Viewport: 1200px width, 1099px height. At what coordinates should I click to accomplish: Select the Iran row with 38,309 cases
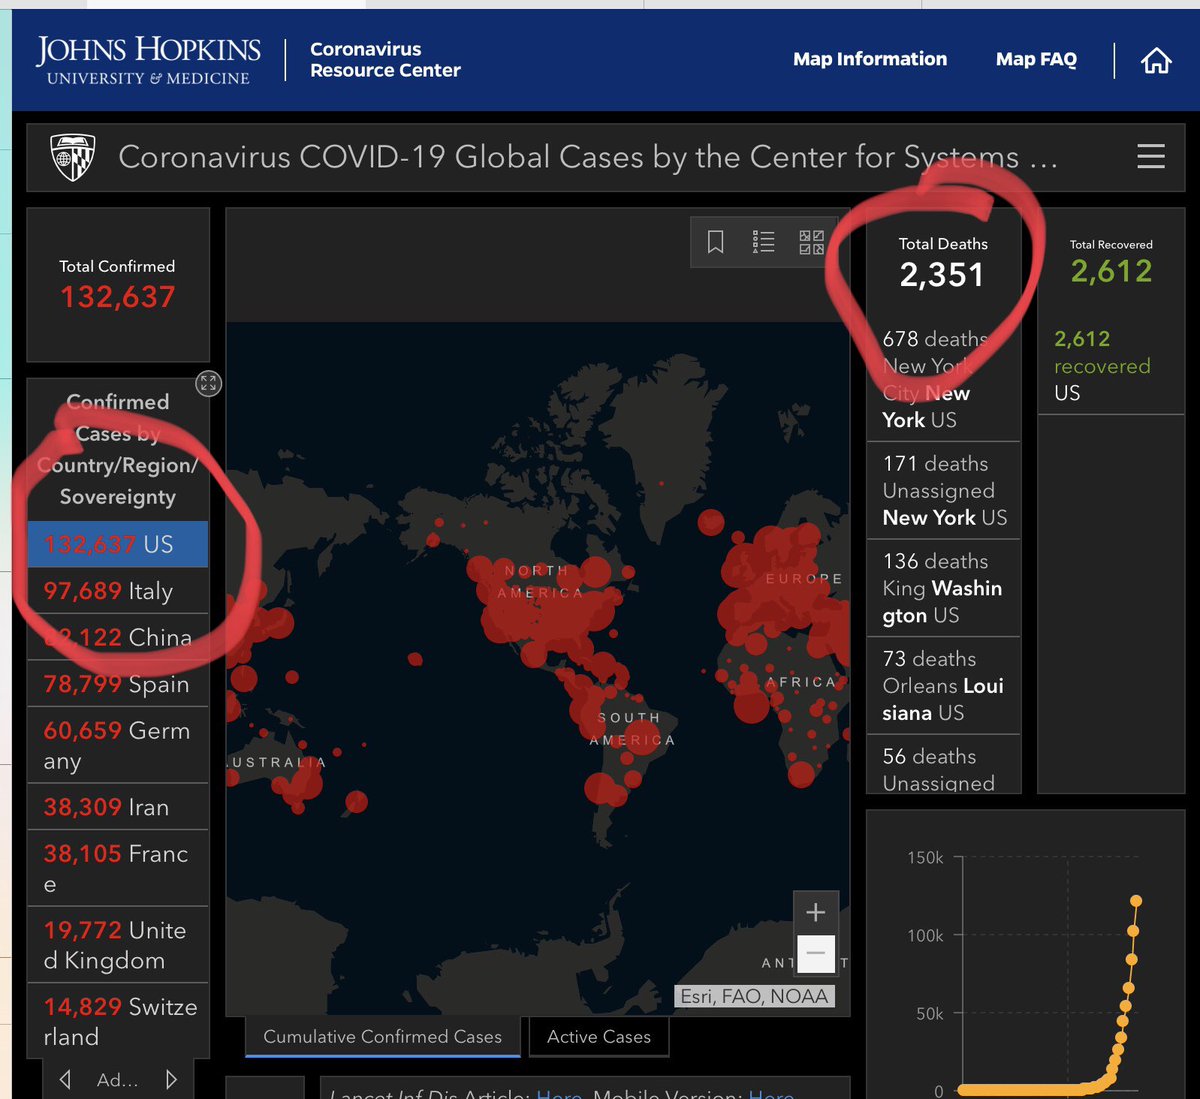tap(118, 806)
